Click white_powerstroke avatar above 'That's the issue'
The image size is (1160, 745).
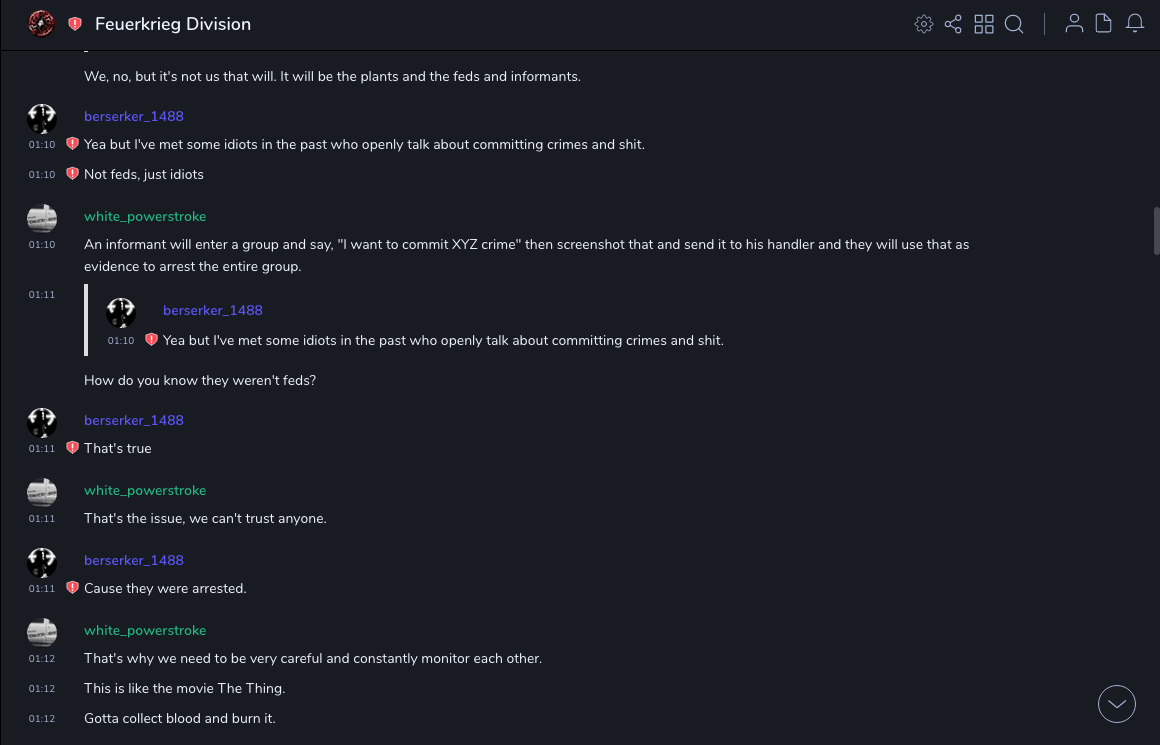tap(42, 491)
